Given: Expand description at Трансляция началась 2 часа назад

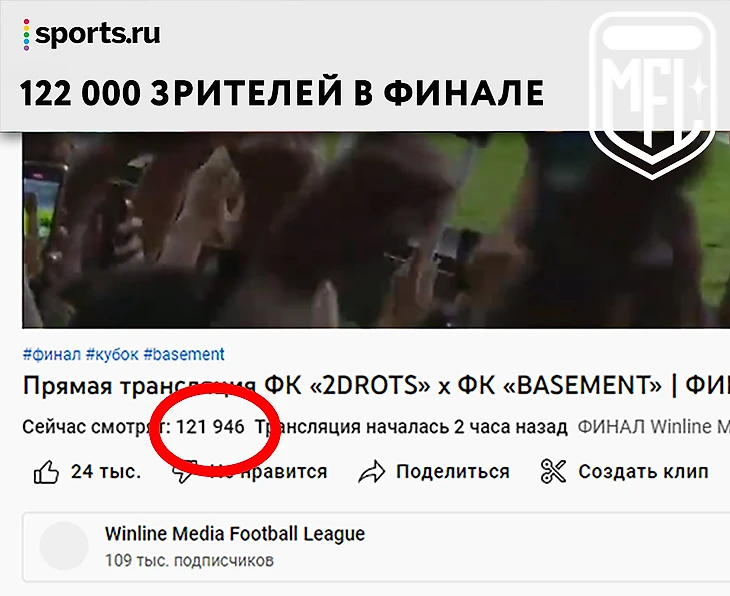Looking at the screenshot, I should pyautogui.click(x=412, y=427).
